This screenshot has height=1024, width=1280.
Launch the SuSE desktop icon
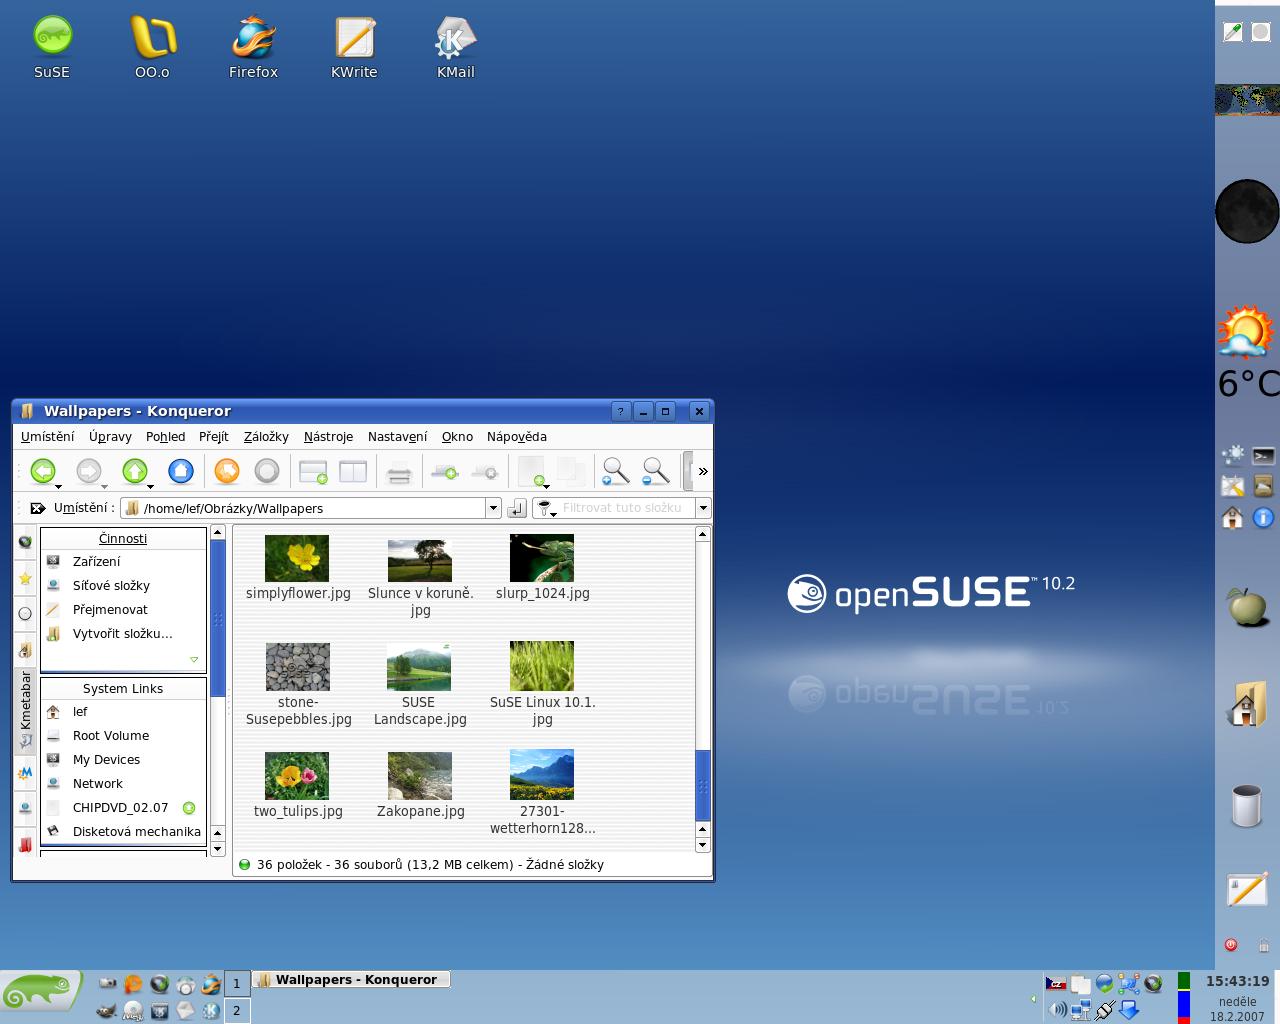tap(52, 46)
